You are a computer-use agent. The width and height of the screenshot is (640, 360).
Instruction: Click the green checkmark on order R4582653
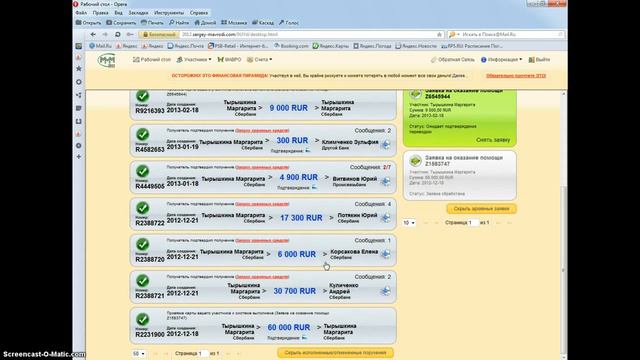(142, 134)
